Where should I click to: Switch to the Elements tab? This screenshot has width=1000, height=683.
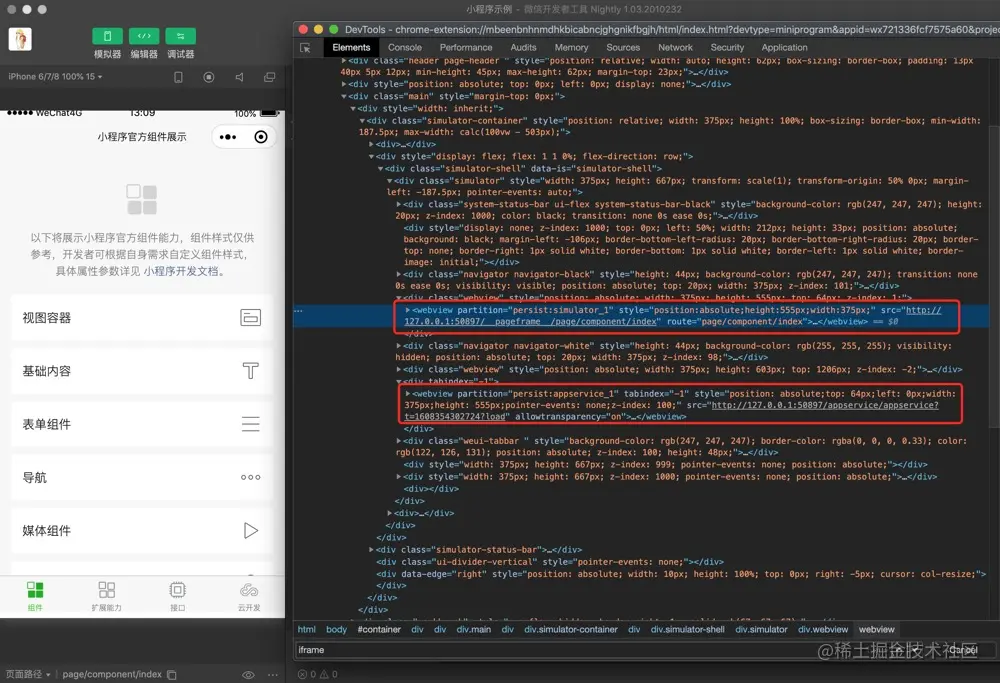point(351,47)
